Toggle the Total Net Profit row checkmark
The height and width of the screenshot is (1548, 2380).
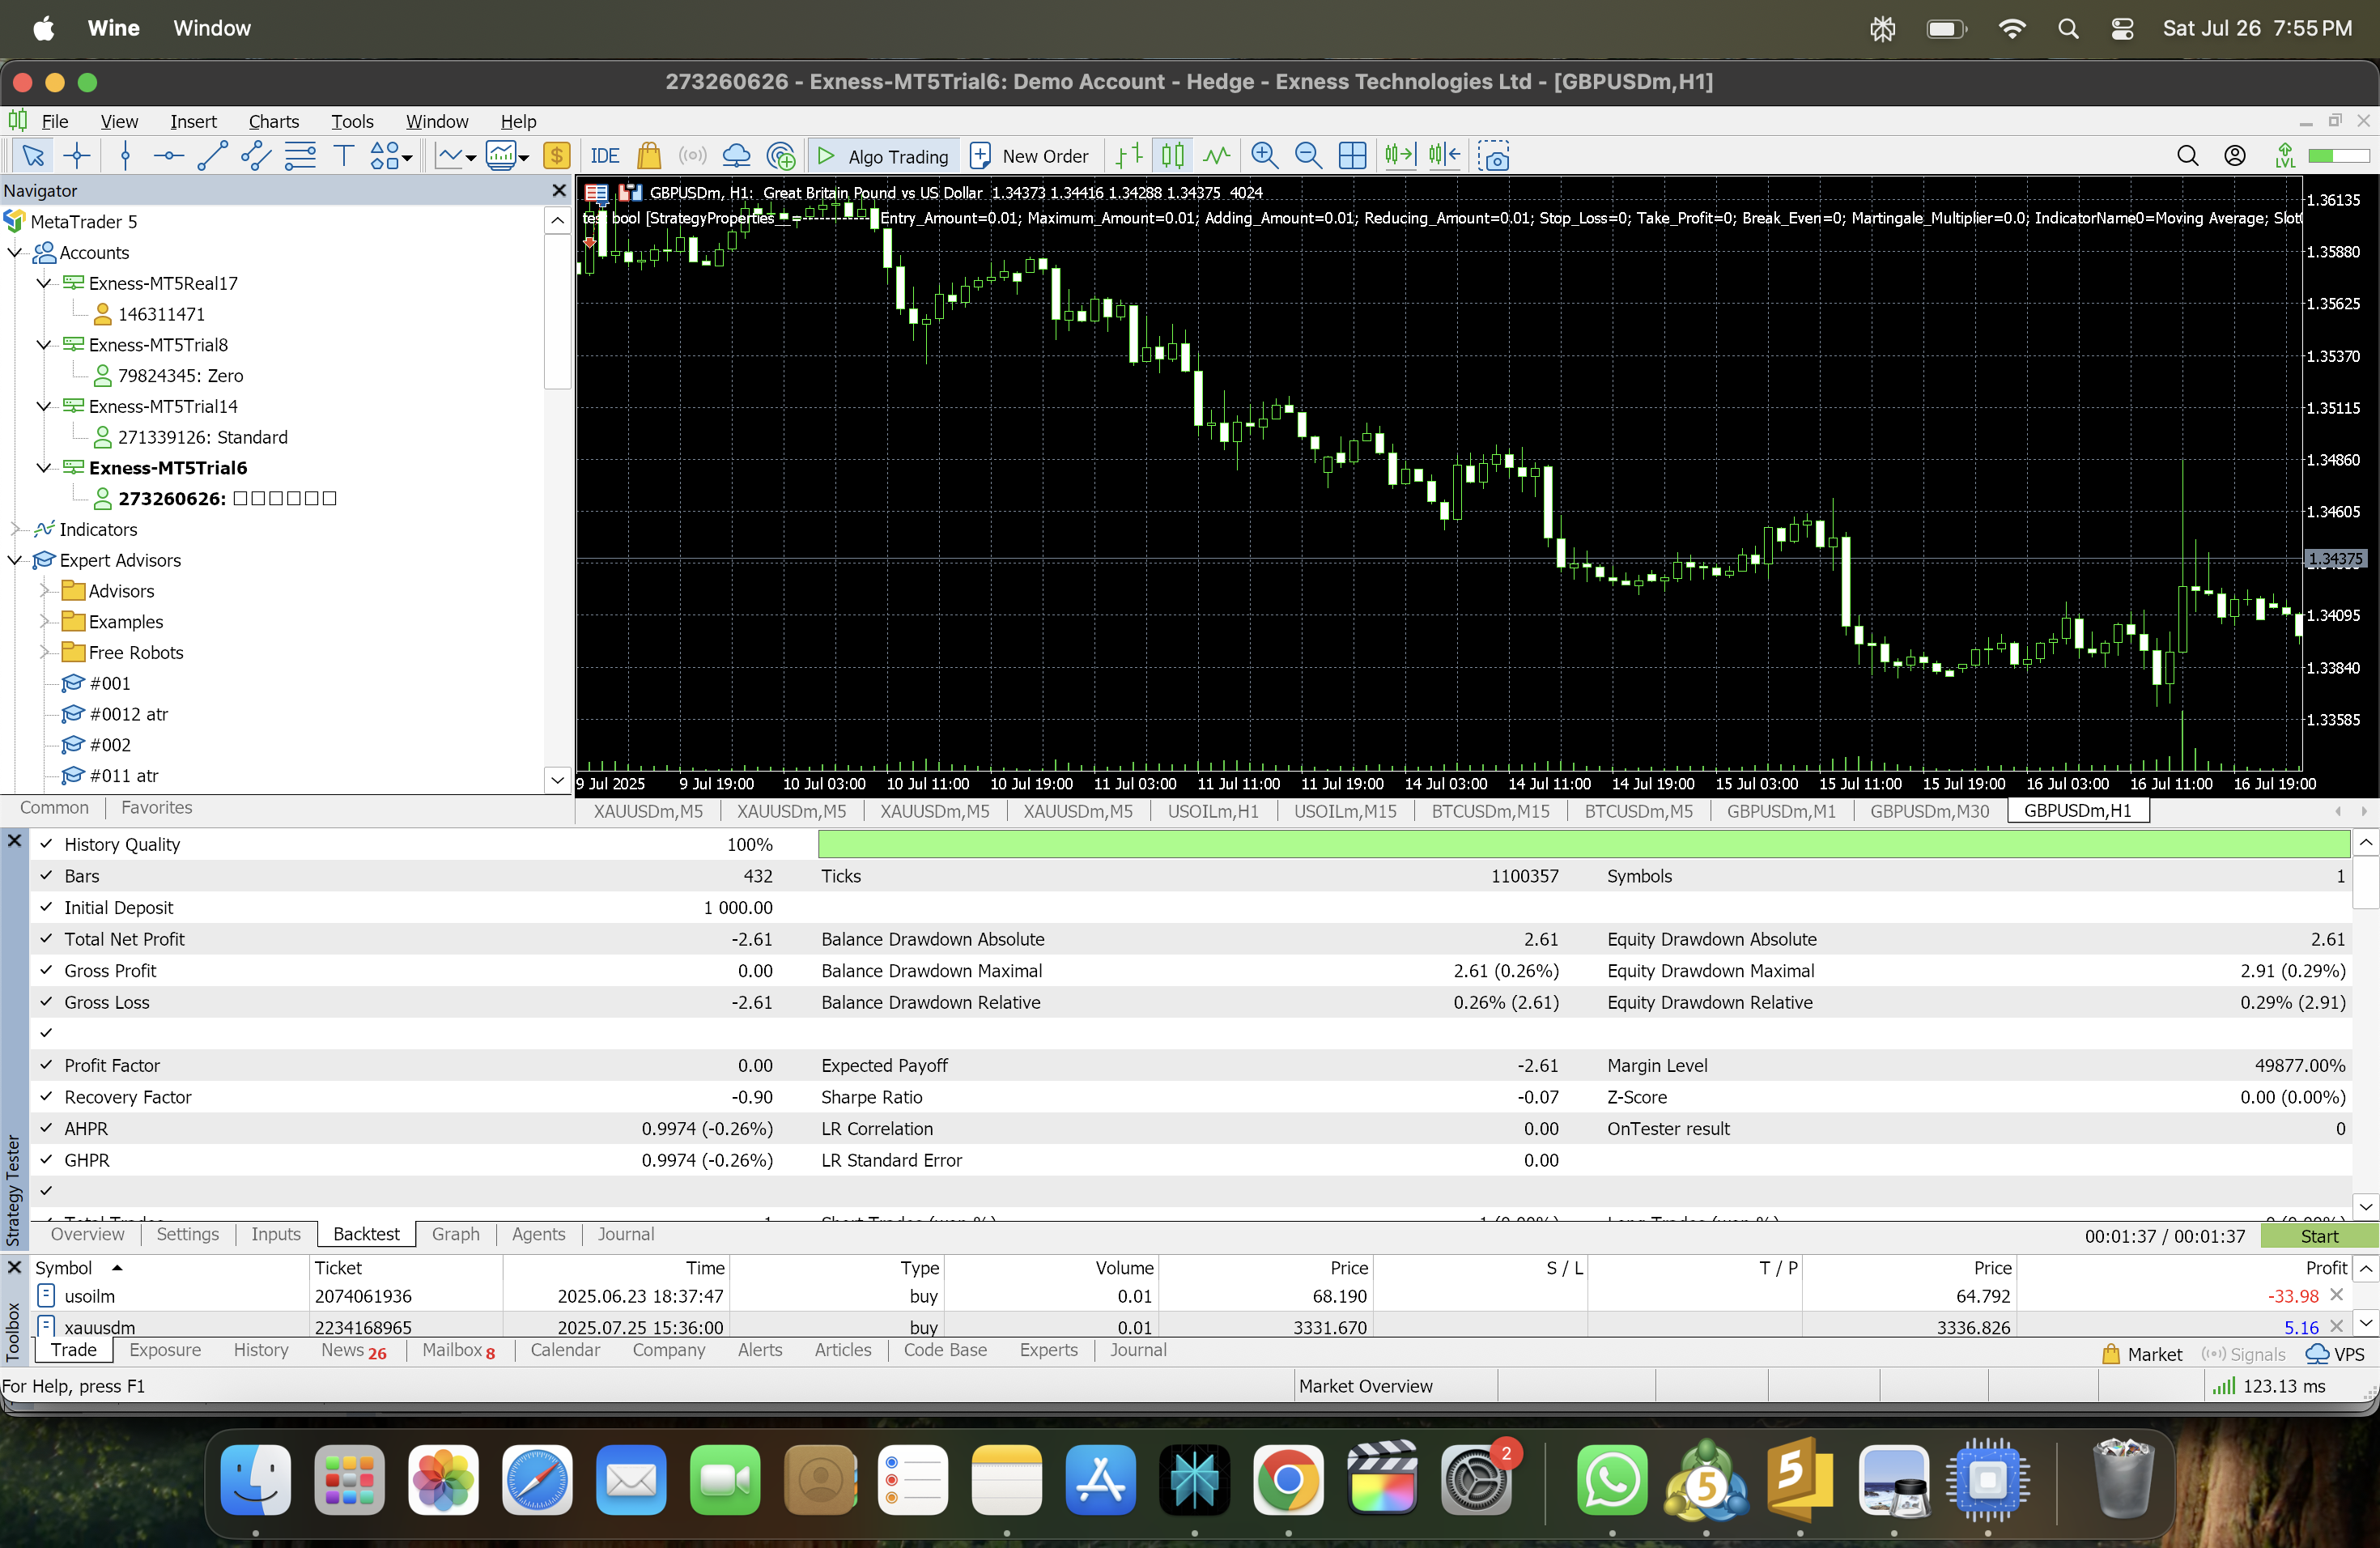point(46,939)
